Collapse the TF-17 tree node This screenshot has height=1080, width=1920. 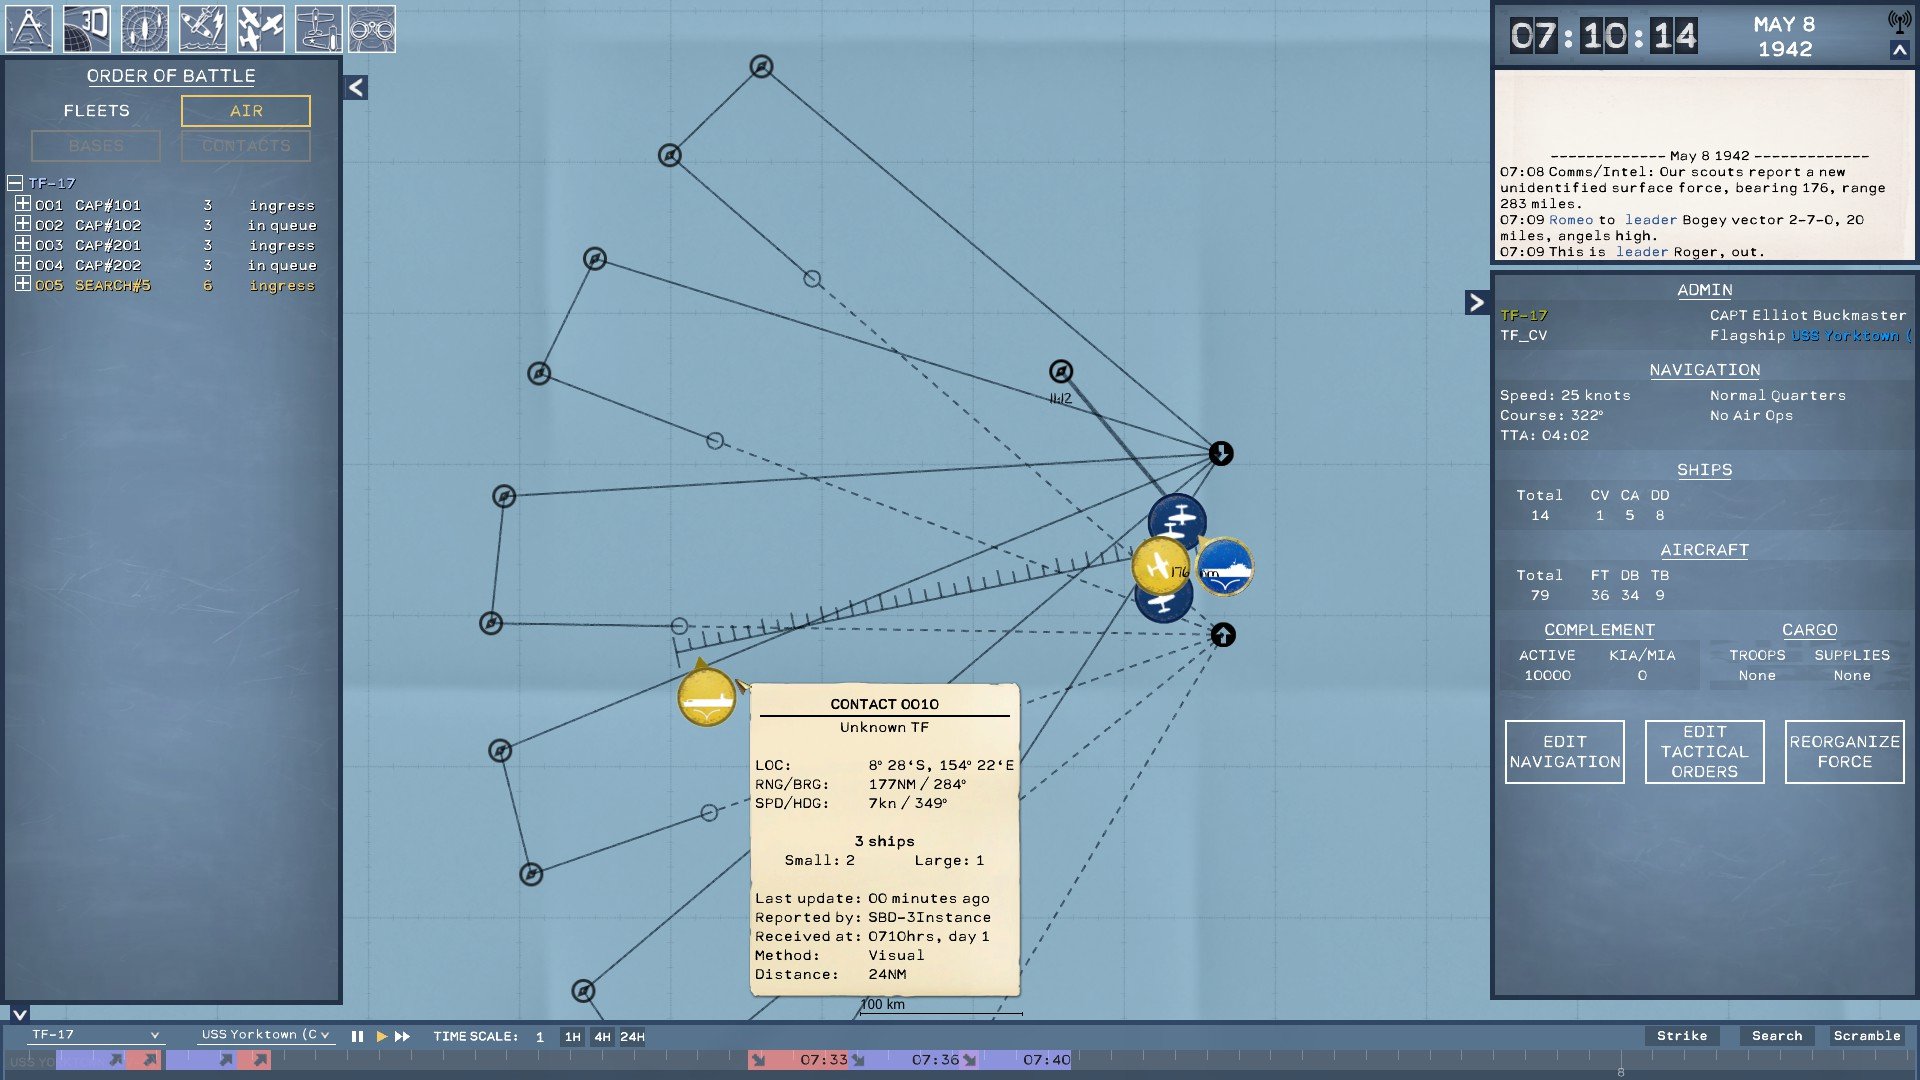pyautogui.click(x=15, y=183)
